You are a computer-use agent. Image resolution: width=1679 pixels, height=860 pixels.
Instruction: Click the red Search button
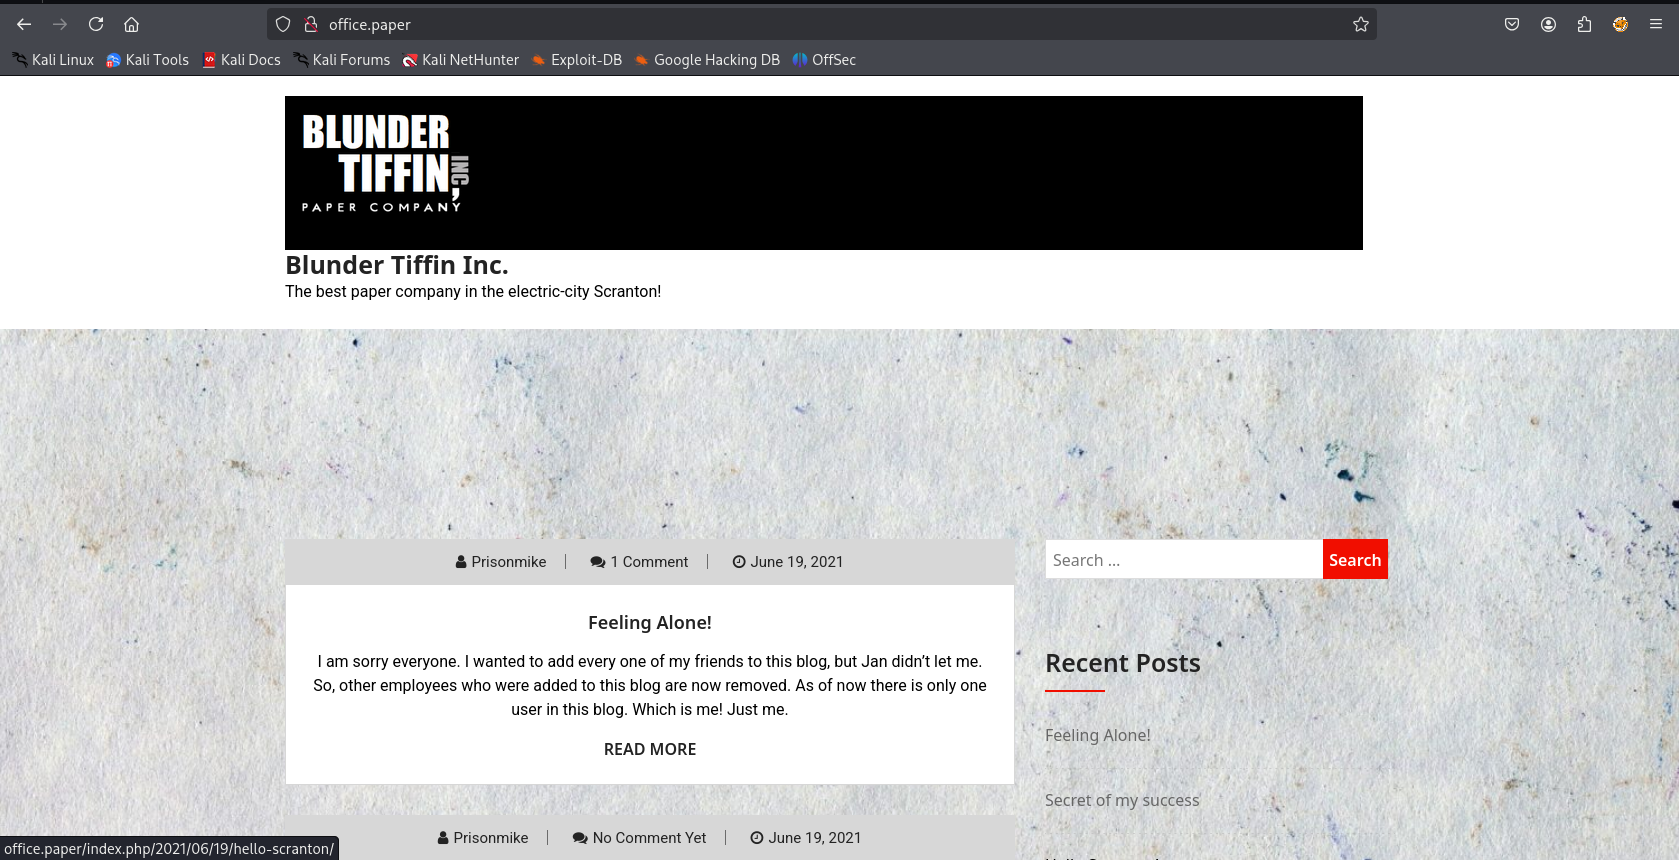click(1354, 560)
